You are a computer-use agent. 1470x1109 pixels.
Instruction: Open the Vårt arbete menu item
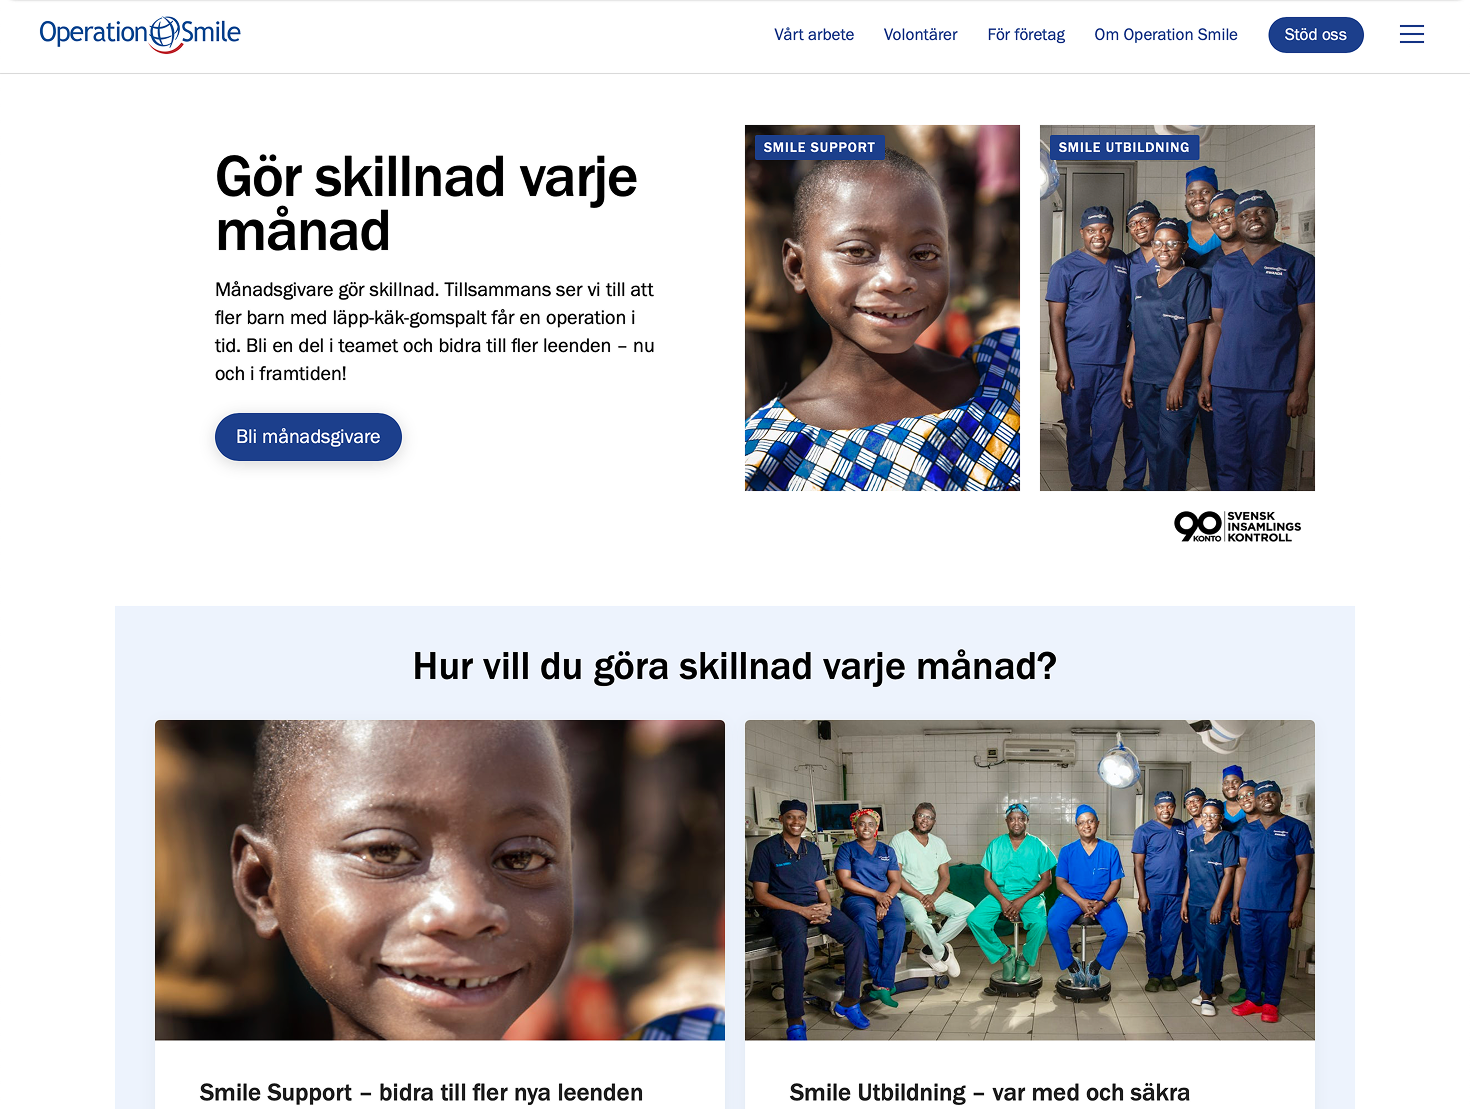point(814,34)
